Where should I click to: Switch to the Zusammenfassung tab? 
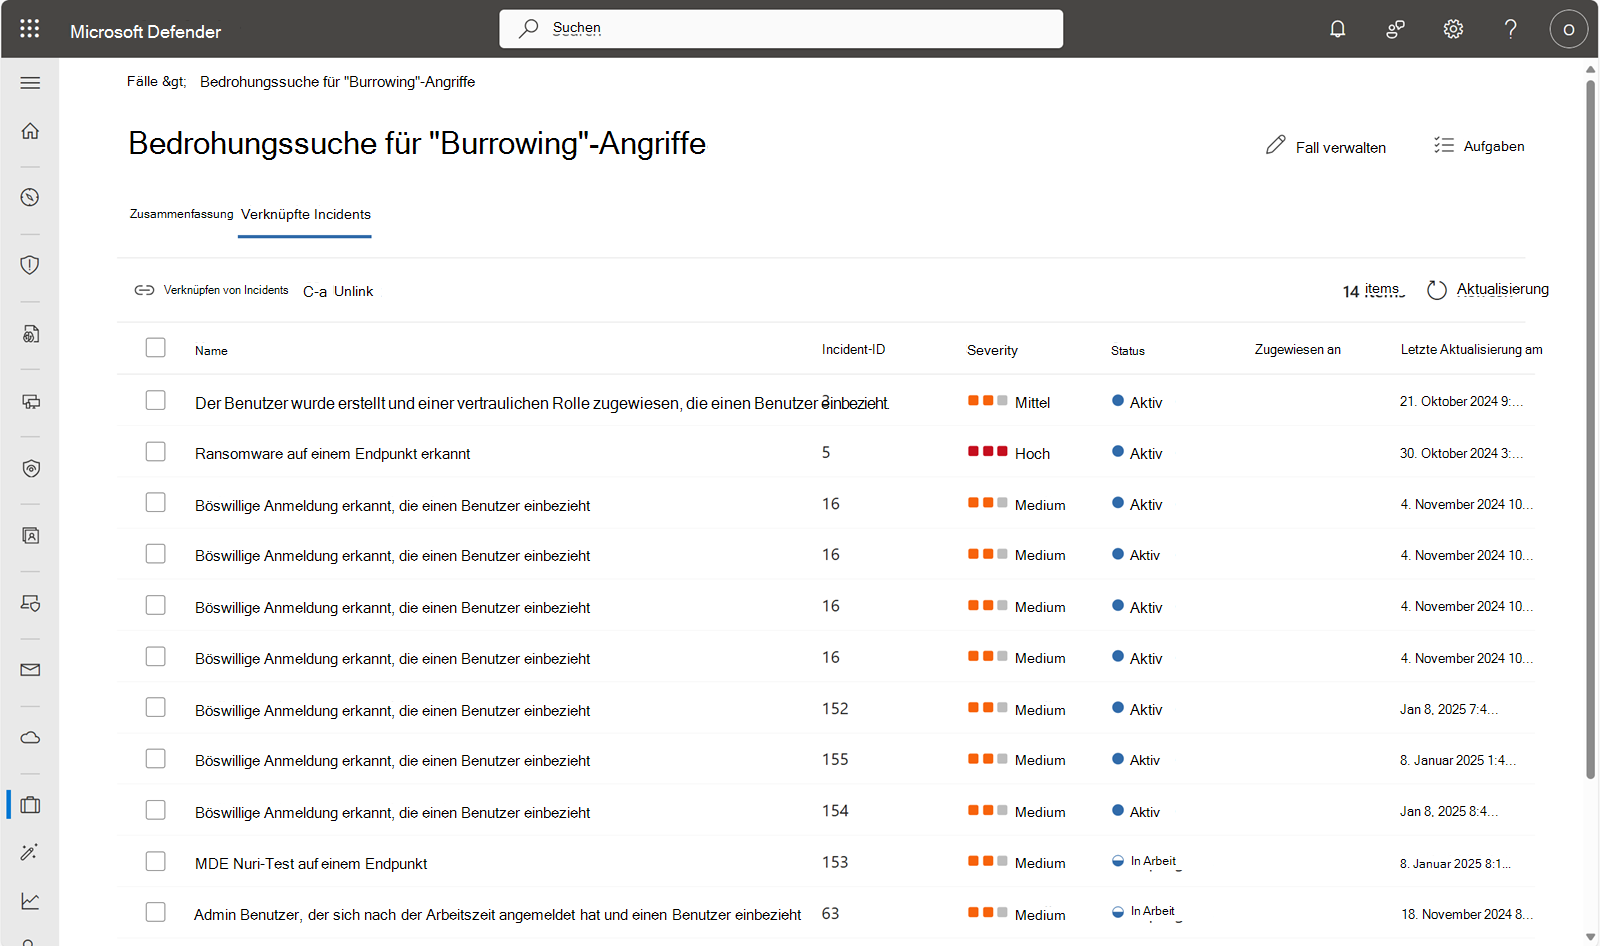181,214
